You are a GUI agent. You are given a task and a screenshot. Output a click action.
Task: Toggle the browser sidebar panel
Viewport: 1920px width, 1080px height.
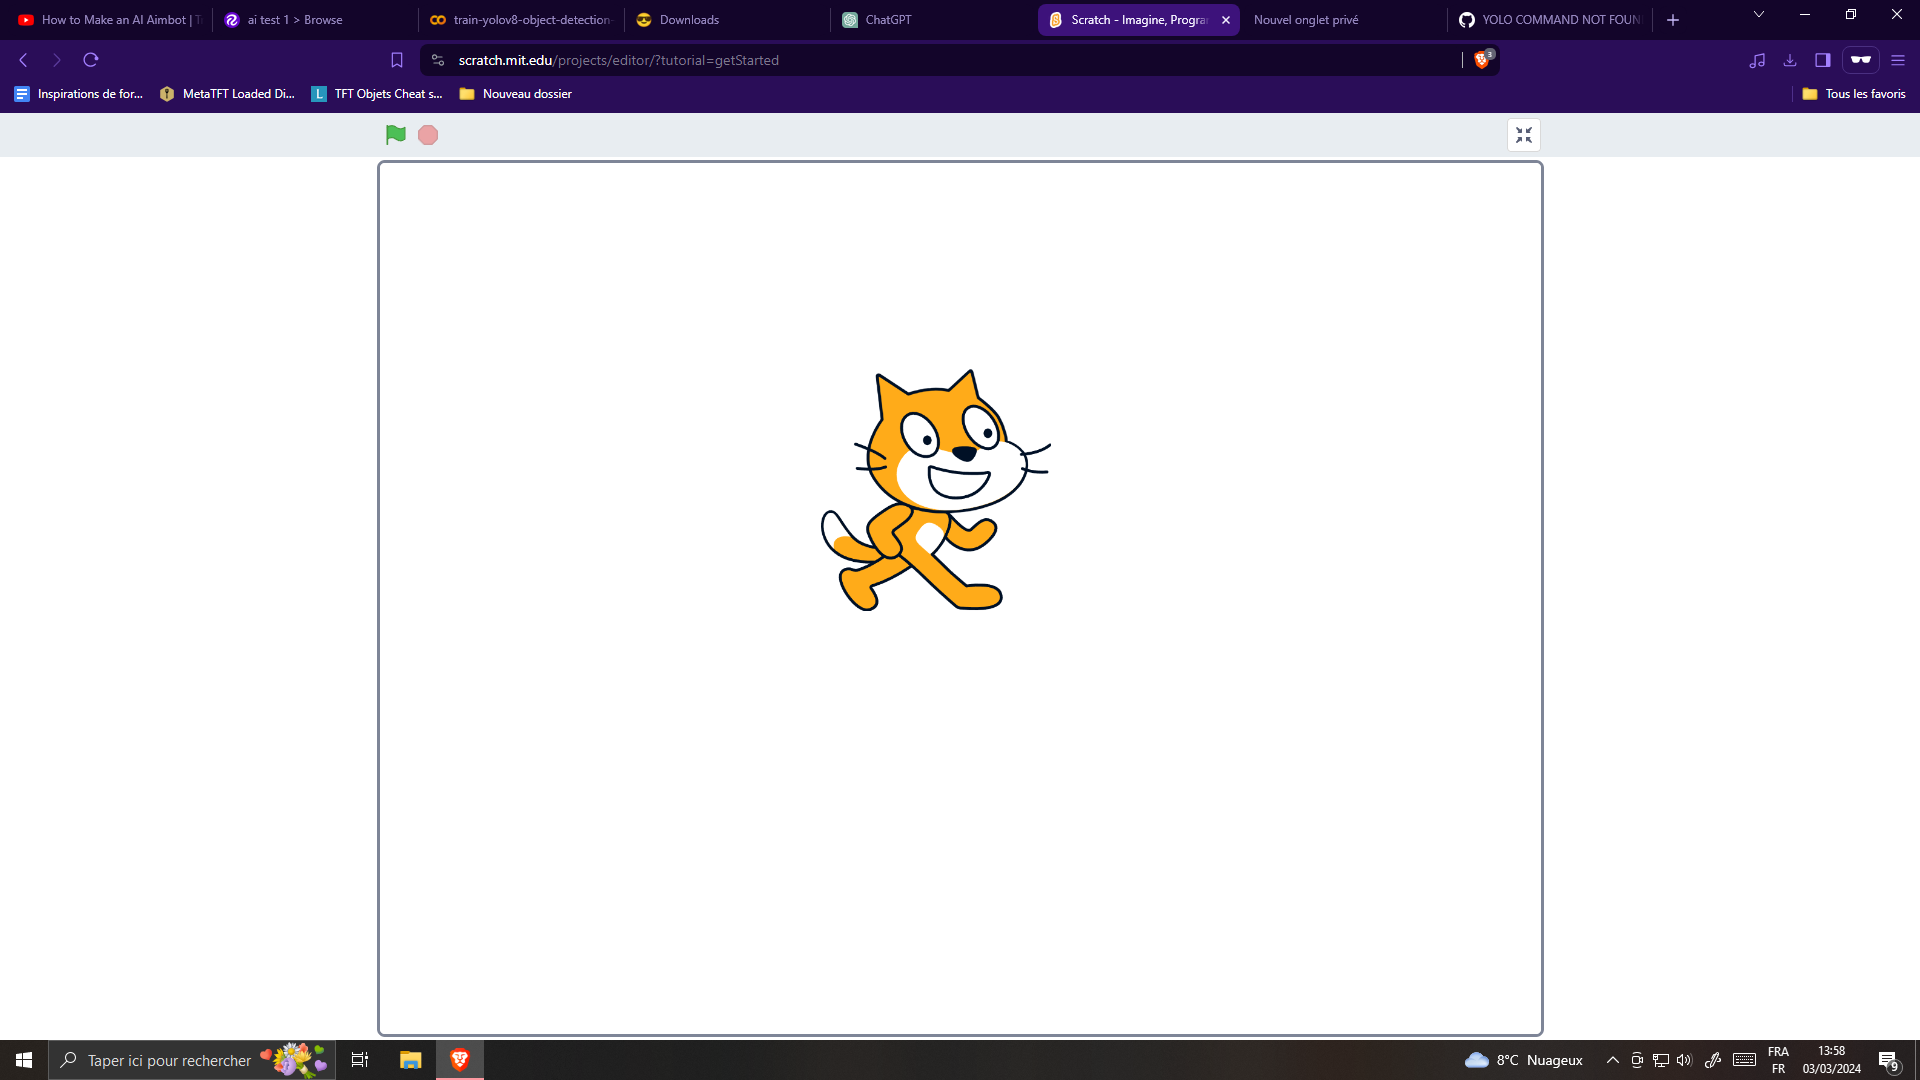[1823, 60]
